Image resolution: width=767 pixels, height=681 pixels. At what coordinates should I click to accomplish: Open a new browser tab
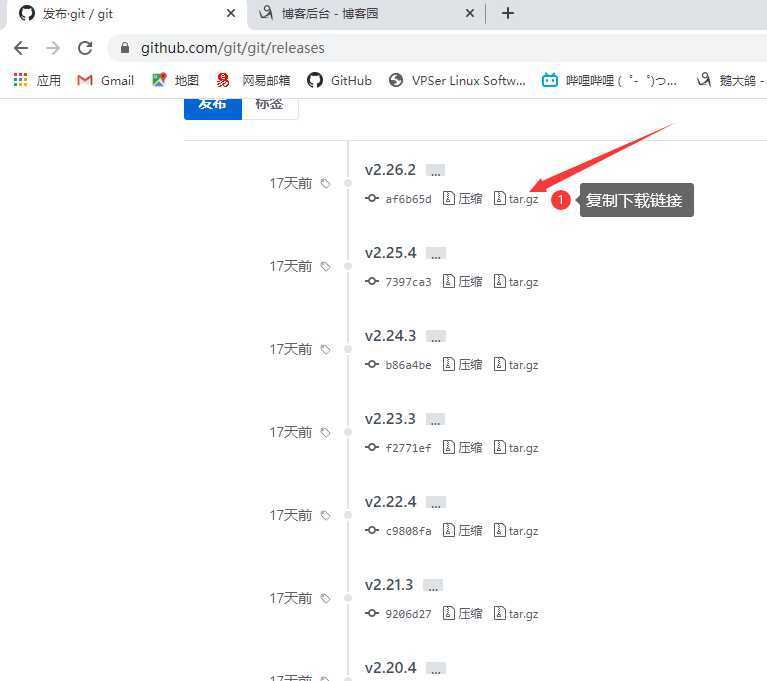[x=508, y=13]
